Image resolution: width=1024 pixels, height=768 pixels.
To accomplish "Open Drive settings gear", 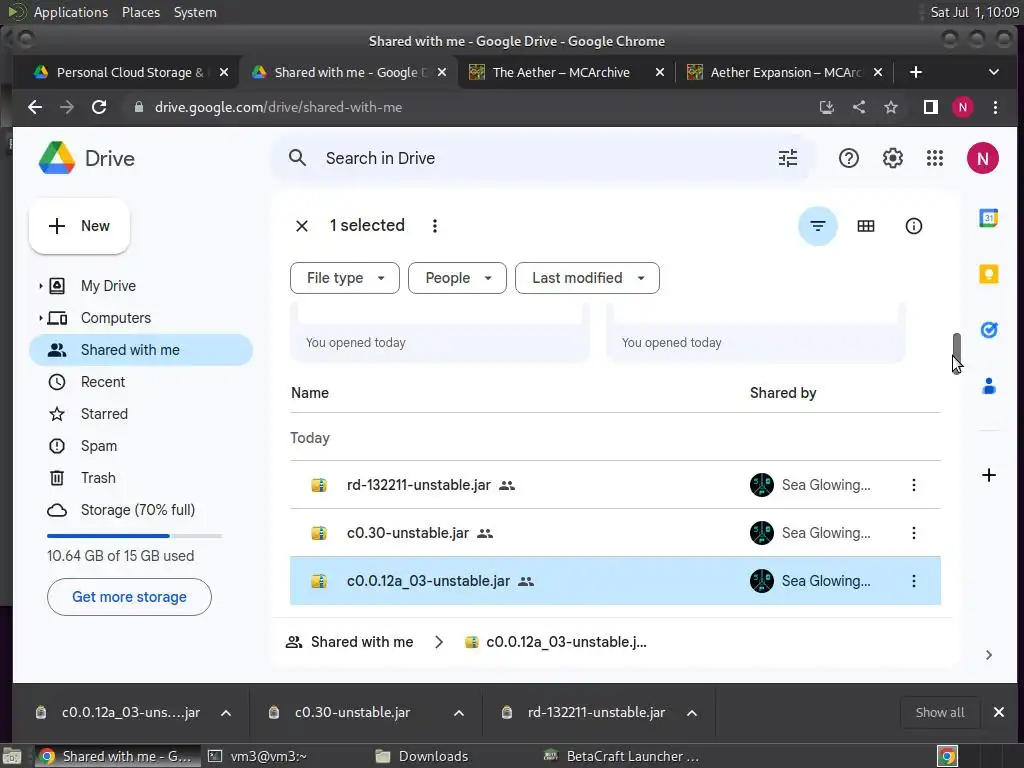I will [x=892, y=158].
